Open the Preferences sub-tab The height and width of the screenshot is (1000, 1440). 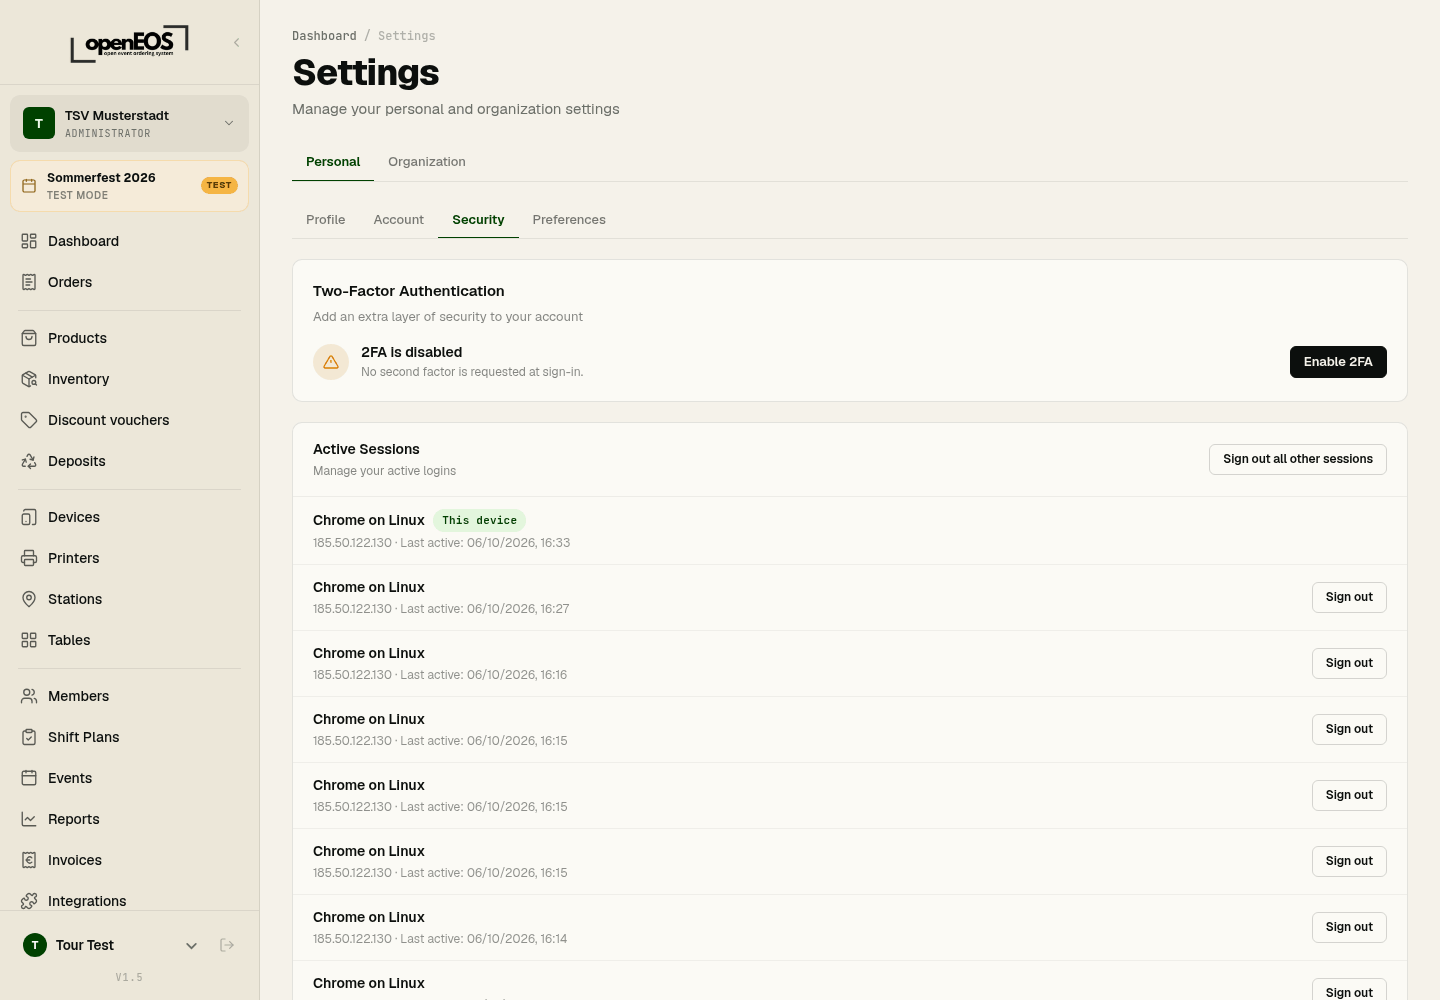569,220
